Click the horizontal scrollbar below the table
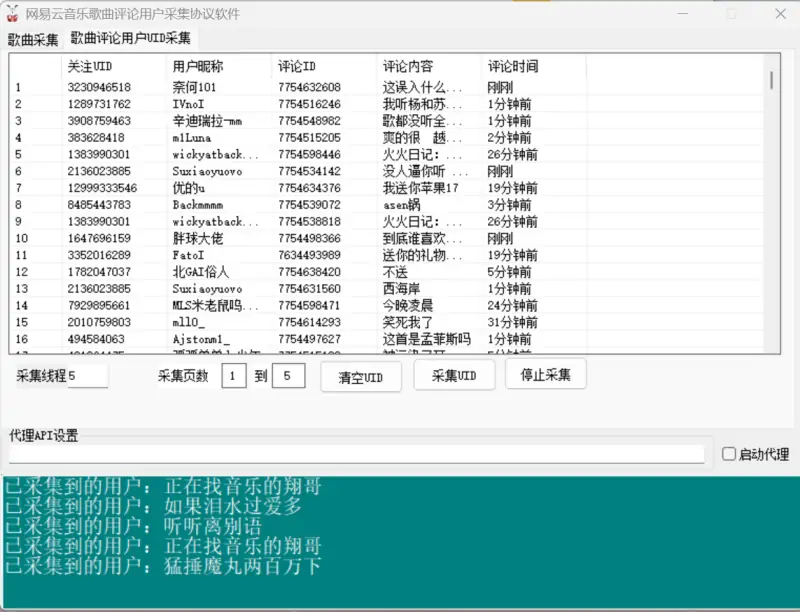This screenshot has width=800, height=612. 390,356
